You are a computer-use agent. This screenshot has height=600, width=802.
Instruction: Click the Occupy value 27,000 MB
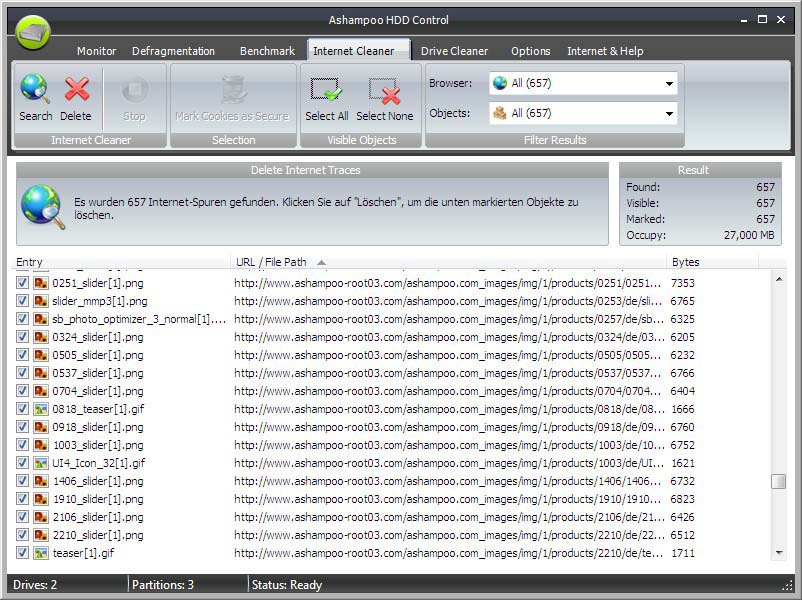[x=749, y=235]
